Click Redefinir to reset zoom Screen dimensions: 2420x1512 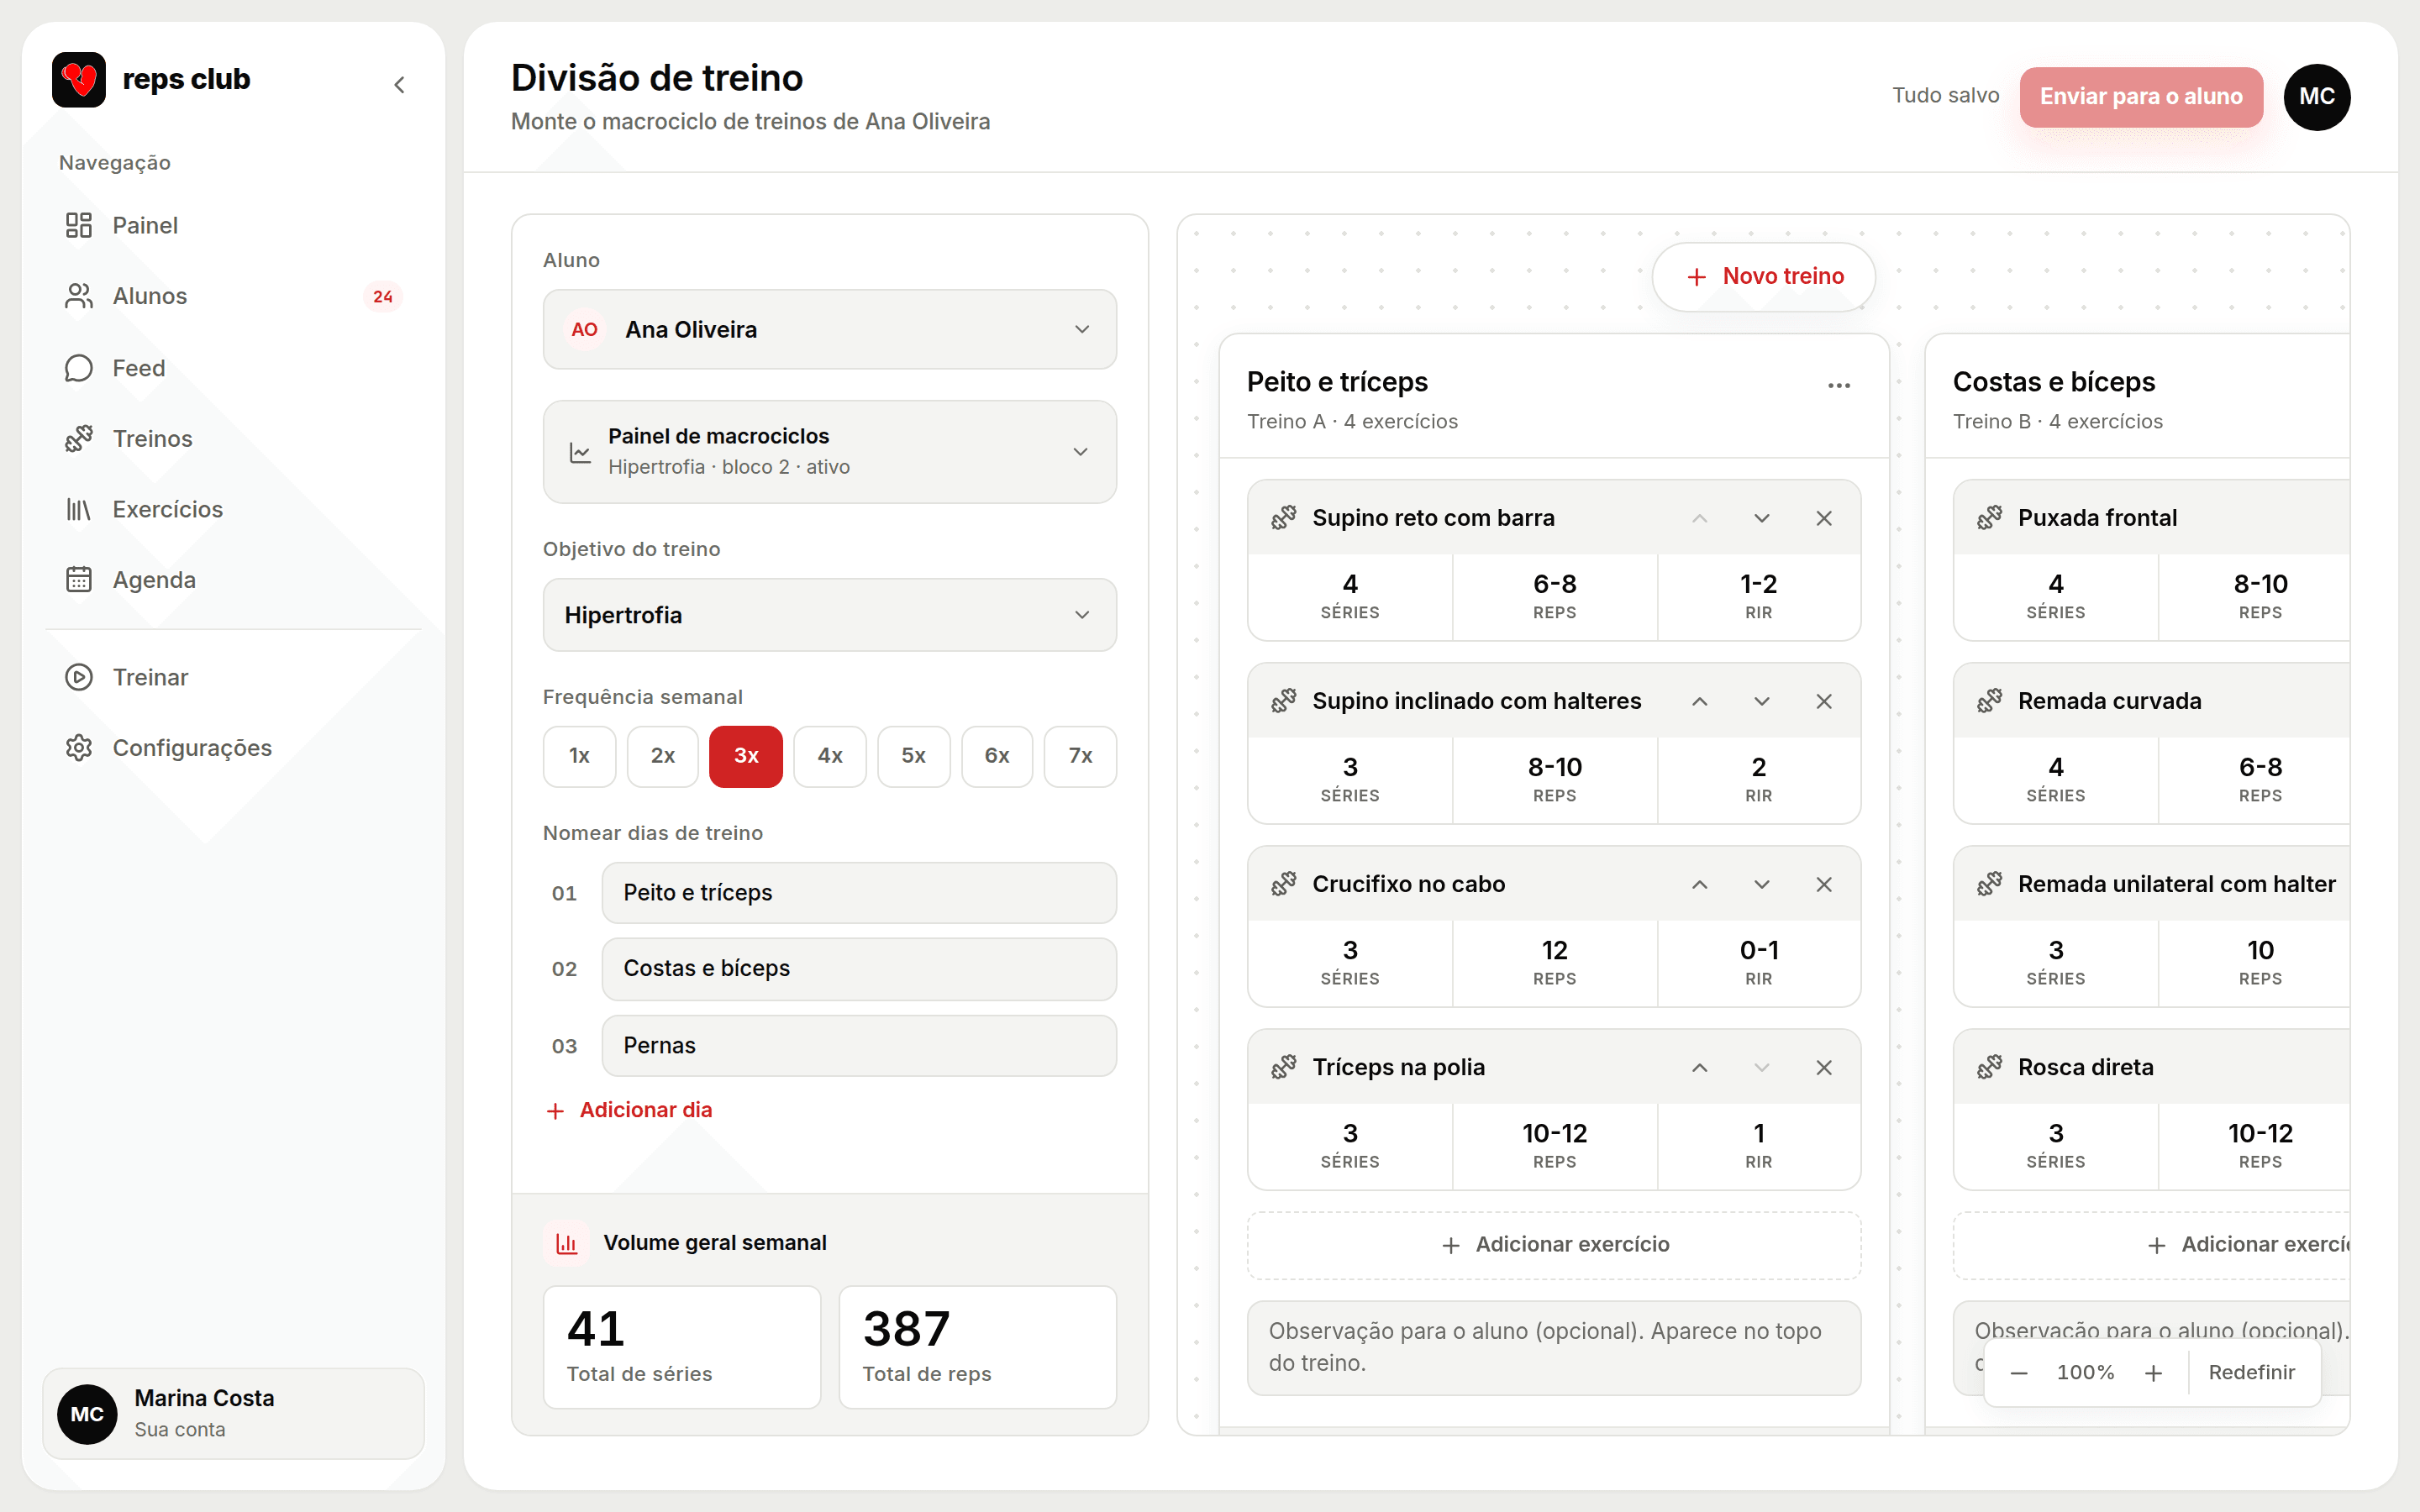pyautogui.click(x=2251, y=1373)
